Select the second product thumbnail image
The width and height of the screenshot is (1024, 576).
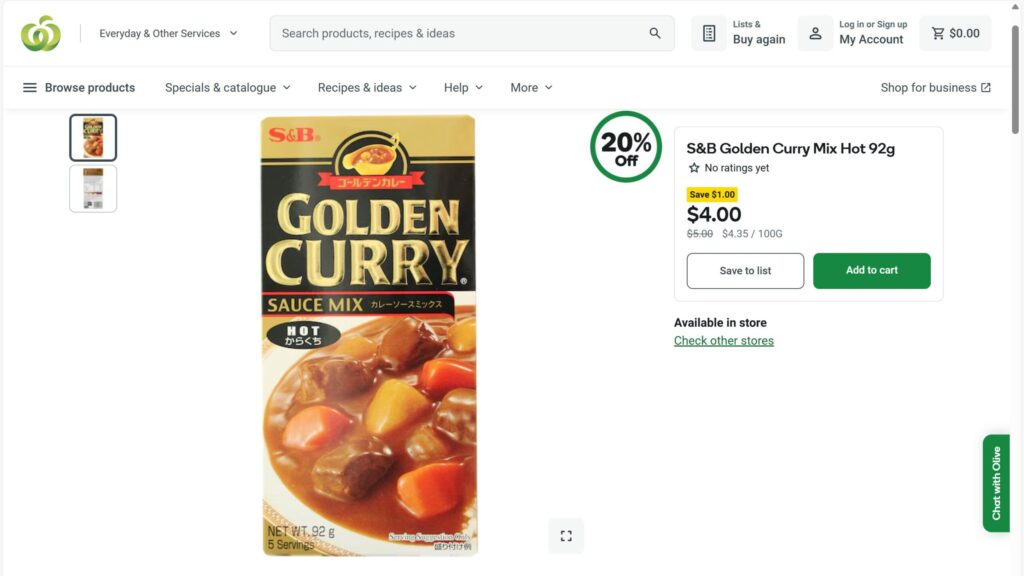pos(93,188)
